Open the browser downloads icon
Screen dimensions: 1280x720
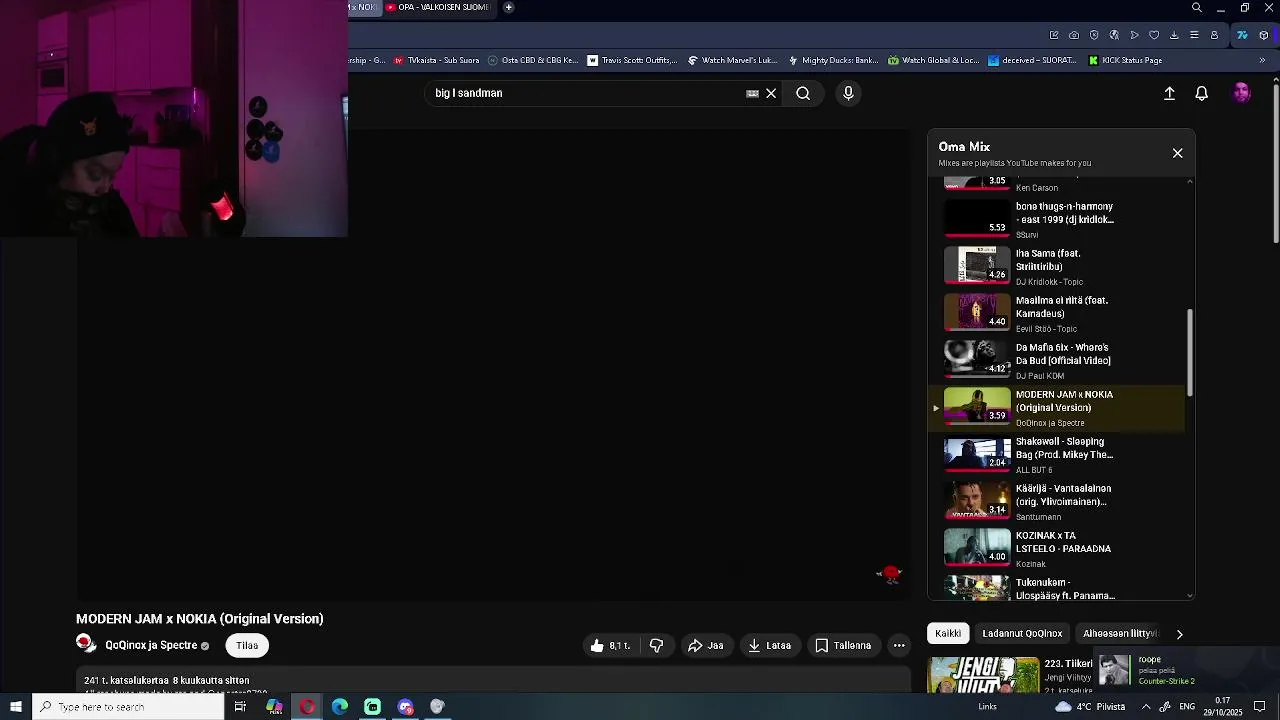tap(1174, 35)
